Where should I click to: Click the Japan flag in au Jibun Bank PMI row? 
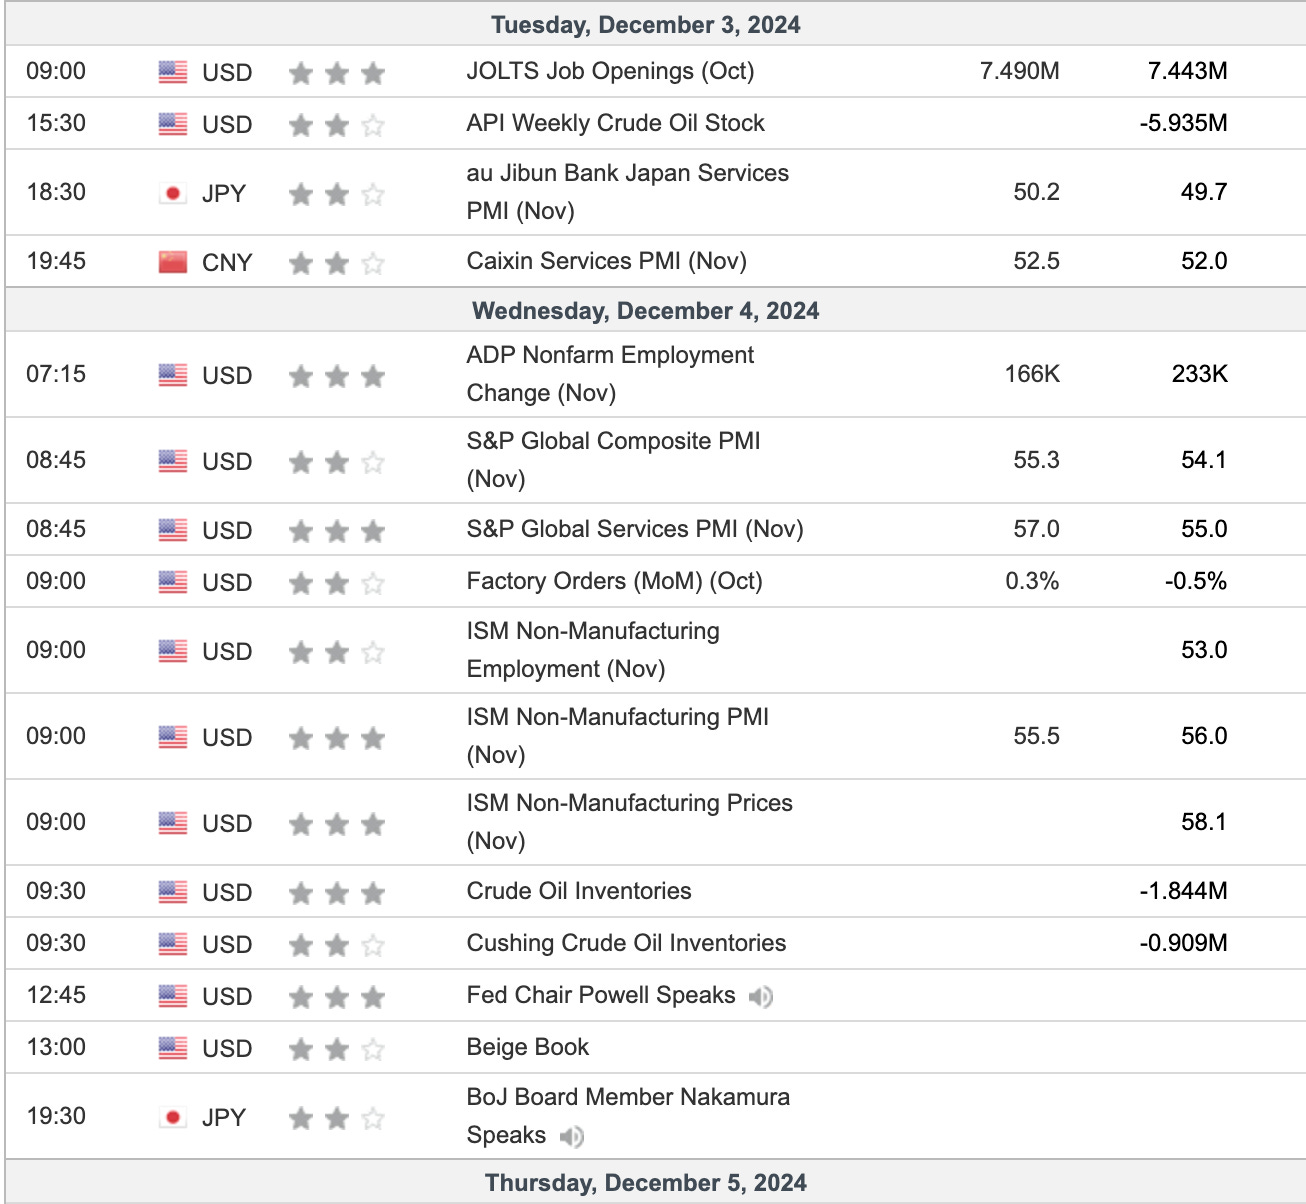(173, 193)
